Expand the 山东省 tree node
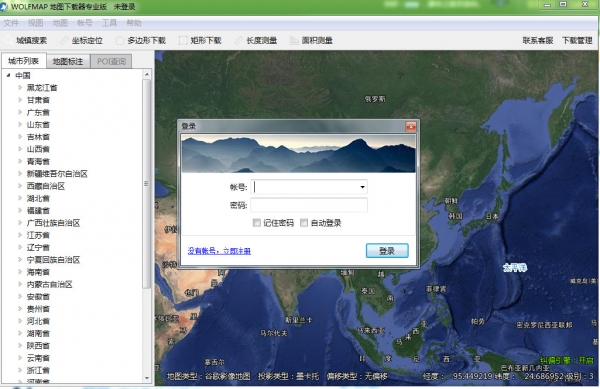The height and width of the screenshot is (389, 600). tap(20, 124)
